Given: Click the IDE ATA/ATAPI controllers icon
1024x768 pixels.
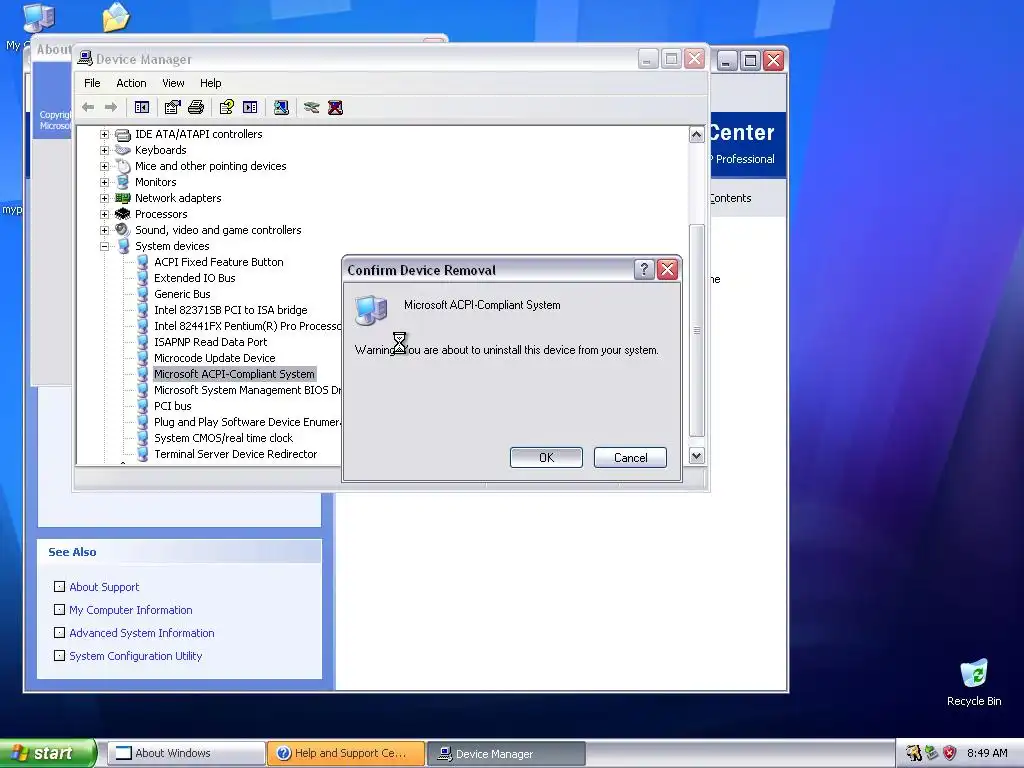Looking at the screenshot, I should pos(123,135).
